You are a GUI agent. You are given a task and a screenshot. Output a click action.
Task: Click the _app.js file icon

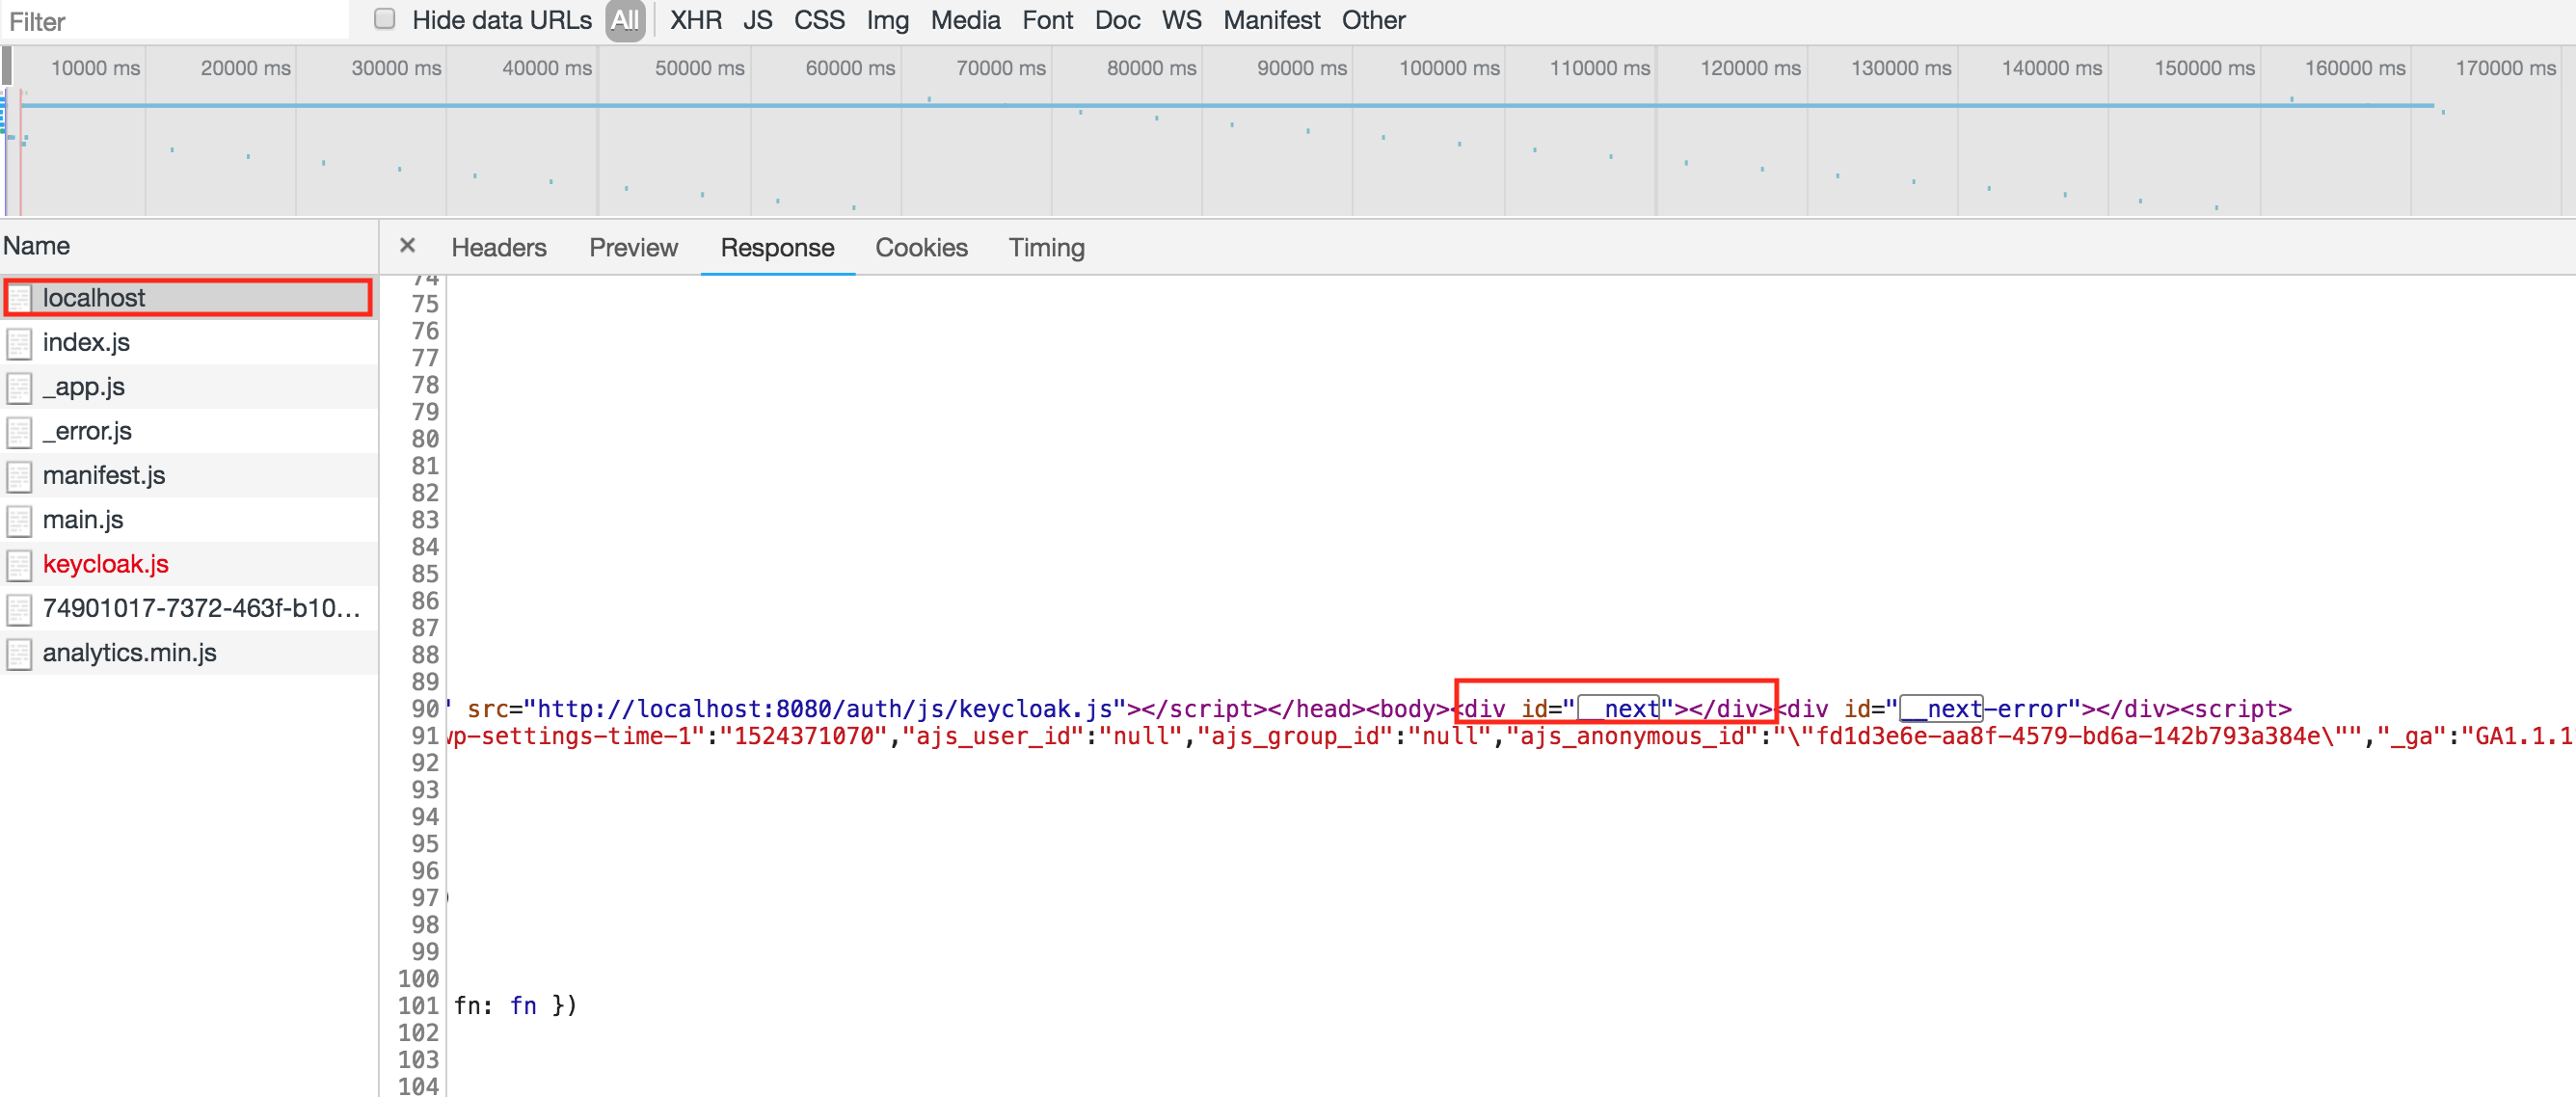click(x=20, y=387)
